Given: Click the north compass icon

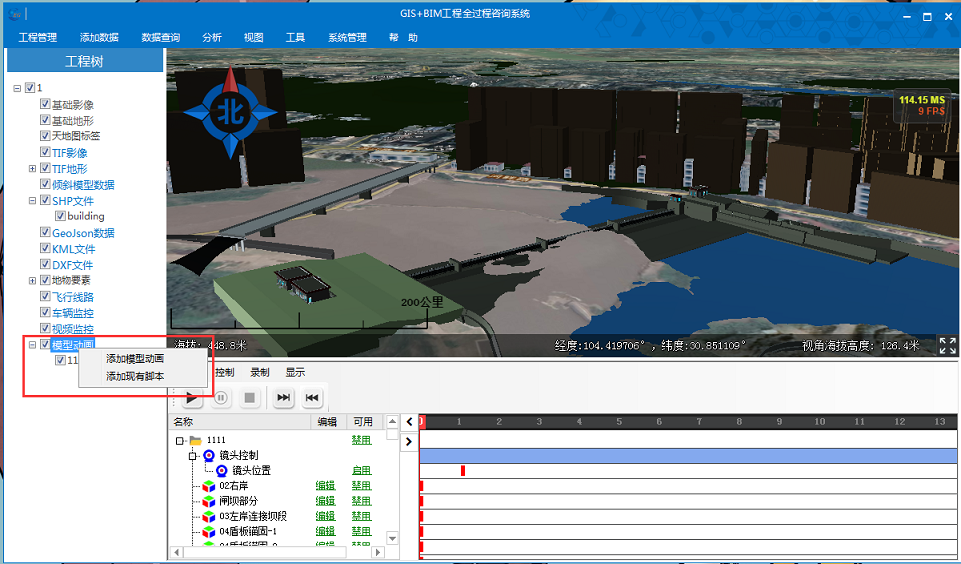Looking at the screenshot, I should point(231,112).
